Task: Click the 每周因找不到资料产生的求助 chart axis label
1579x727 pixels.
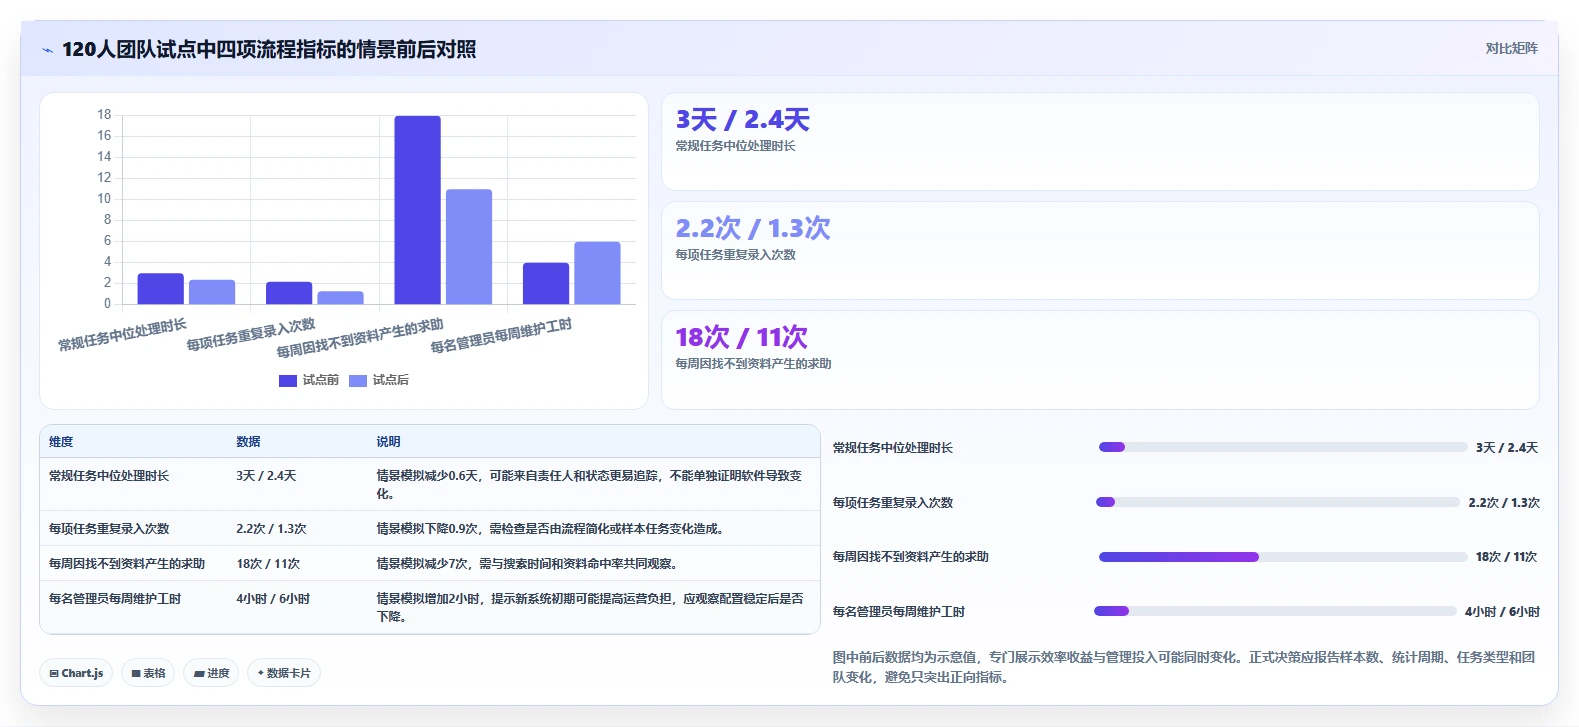Action: tap(360, 338)
